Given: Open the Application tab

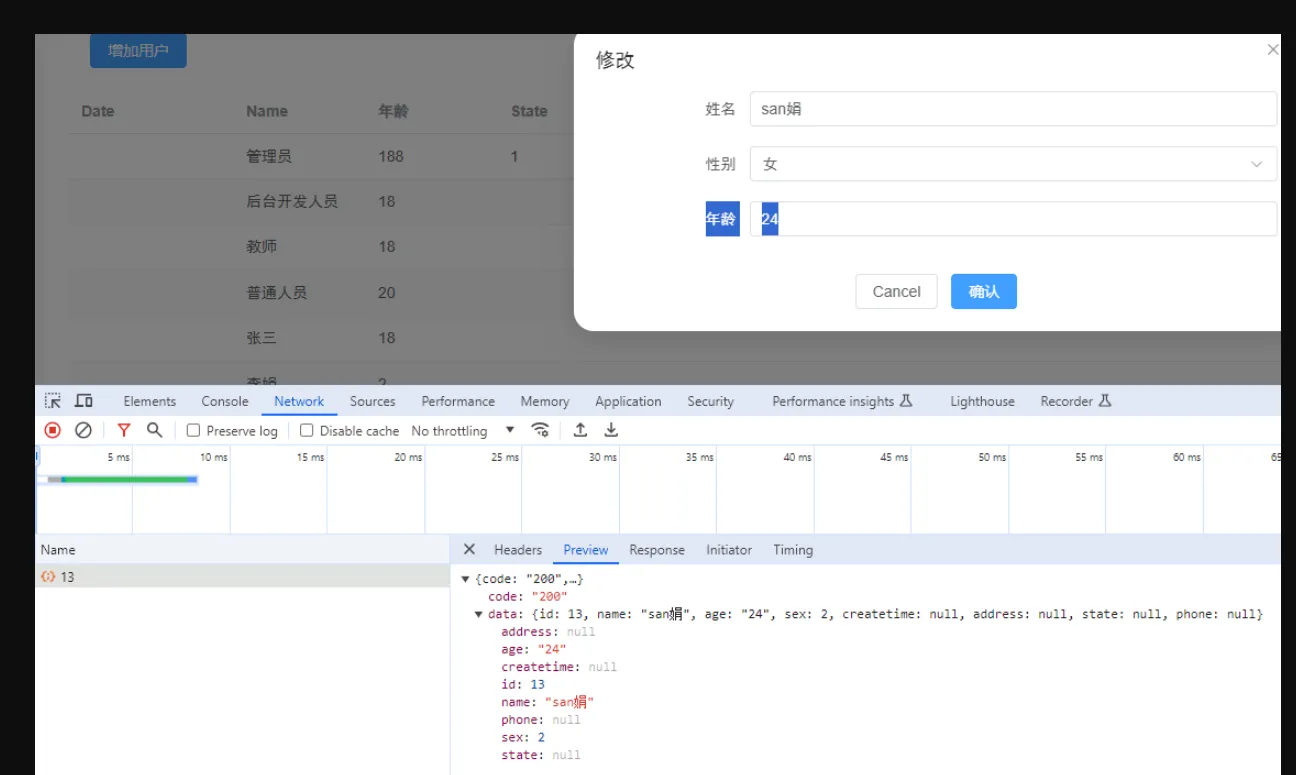Looking at the screenshot, I should [628, 401].
